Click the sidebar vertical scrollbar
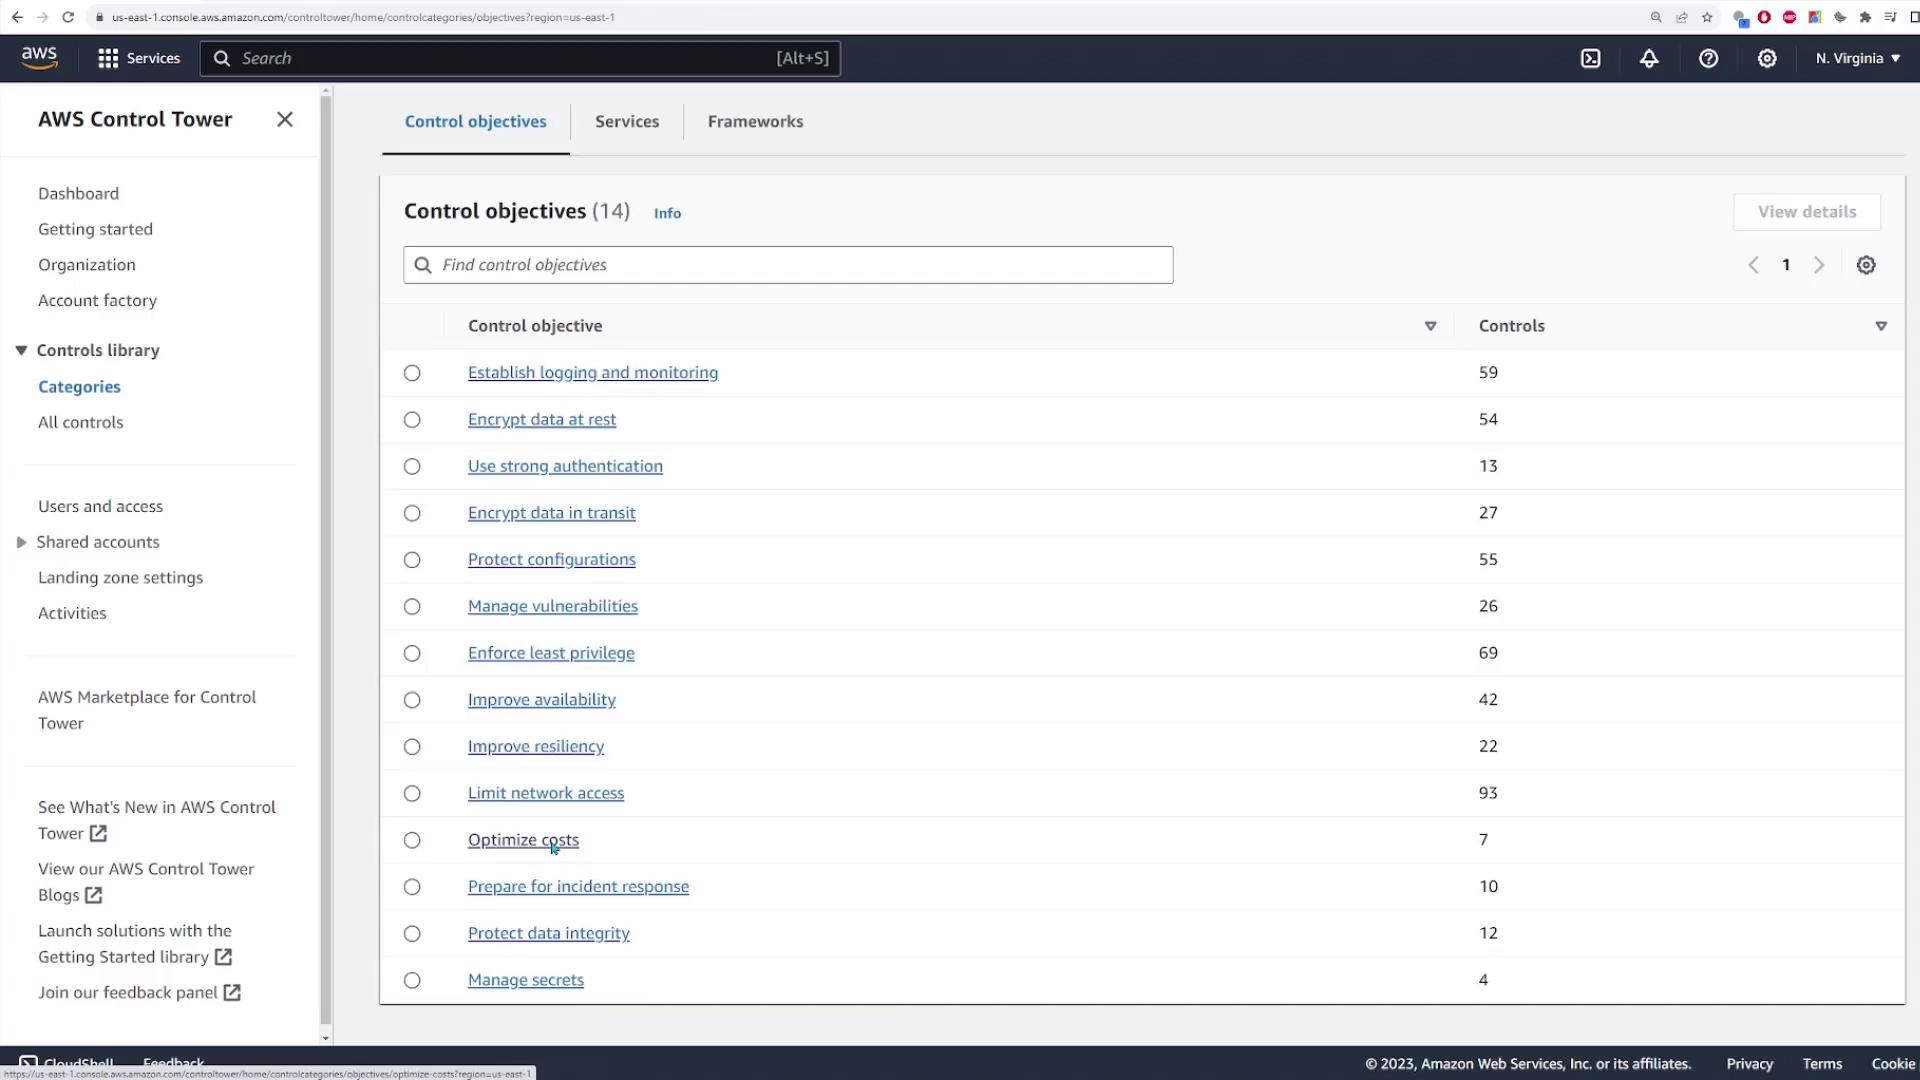 (x=326, y=560)
